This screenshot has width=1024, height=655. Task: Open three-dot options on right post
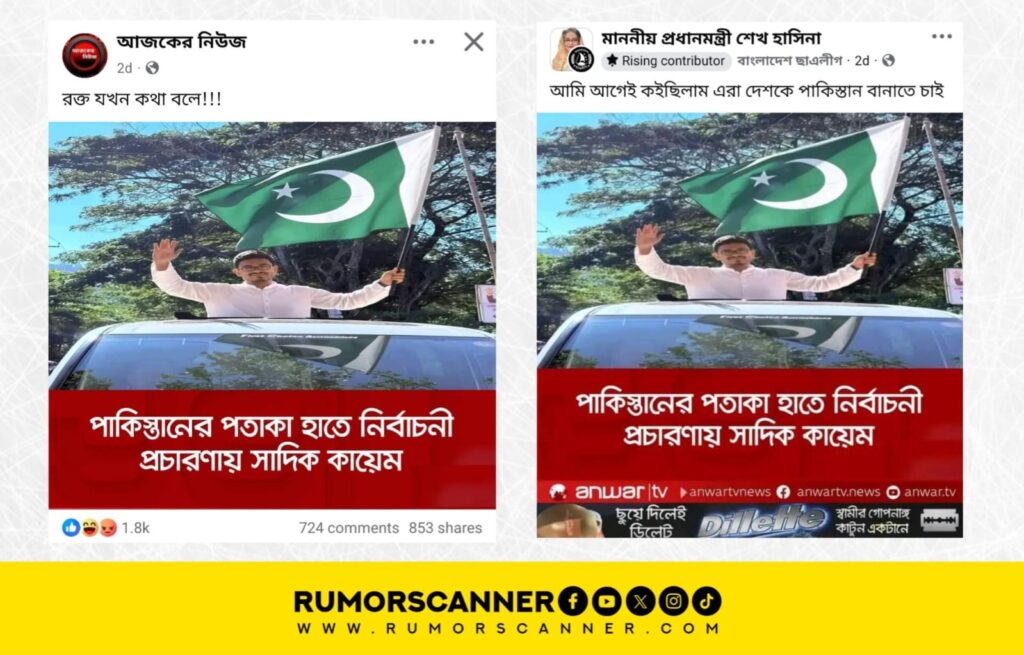942,37
